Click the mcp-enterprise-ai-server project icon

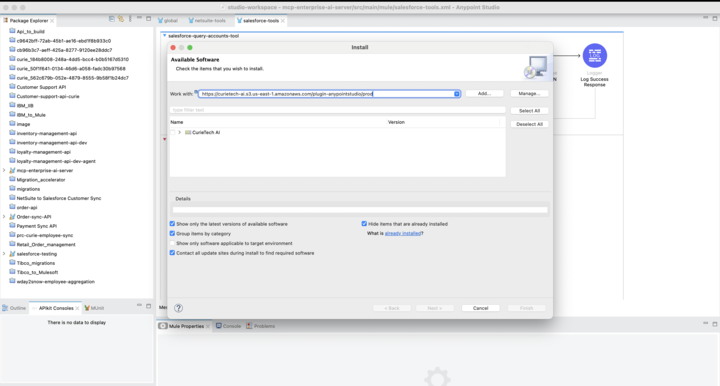(x=12, y=170)
